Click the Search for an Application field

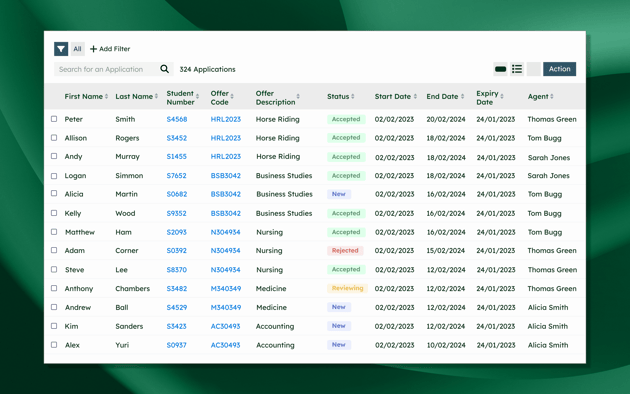click(106, 69)
